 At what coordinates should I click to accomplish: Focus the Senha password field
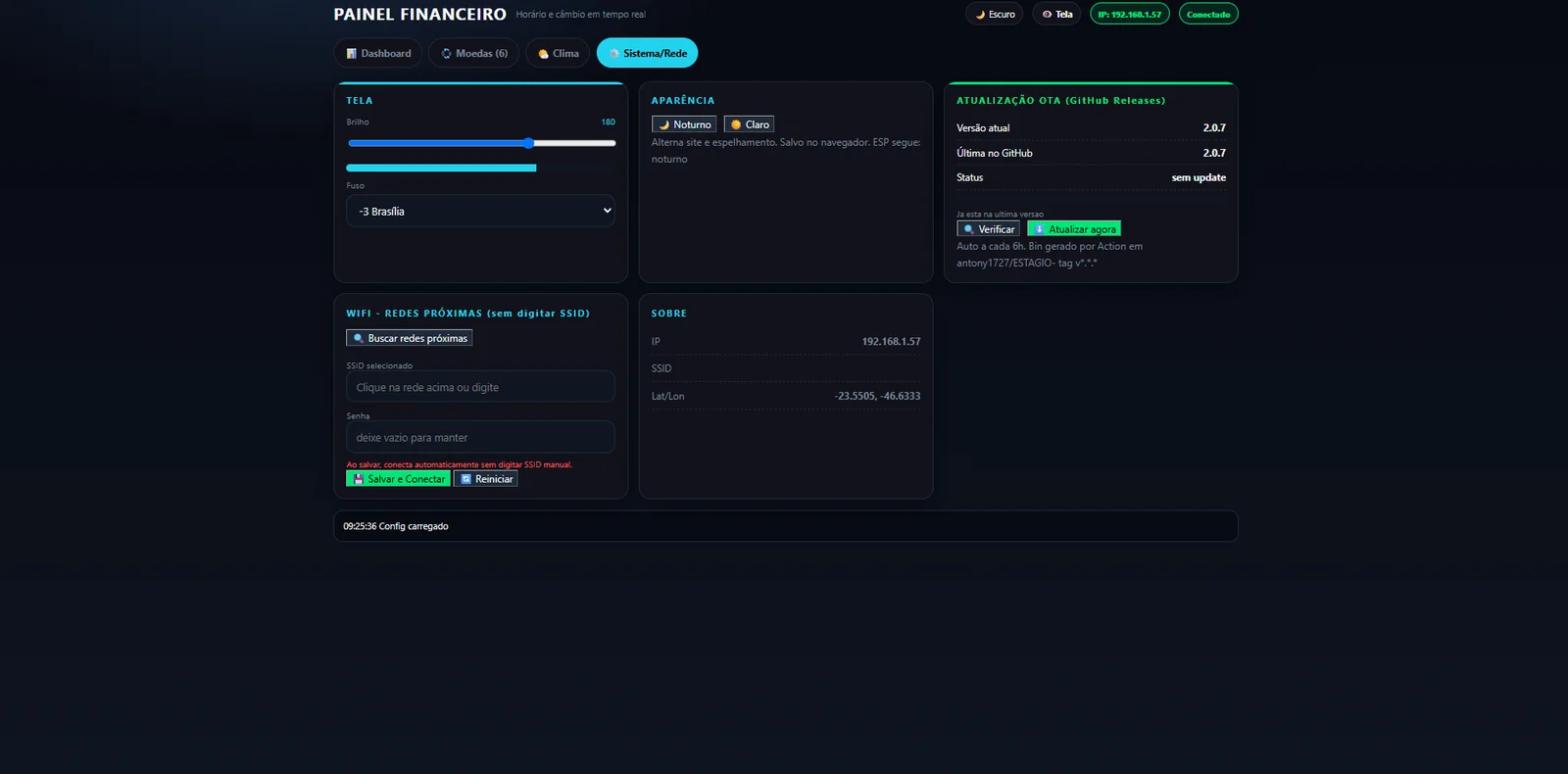click(481, 437)
